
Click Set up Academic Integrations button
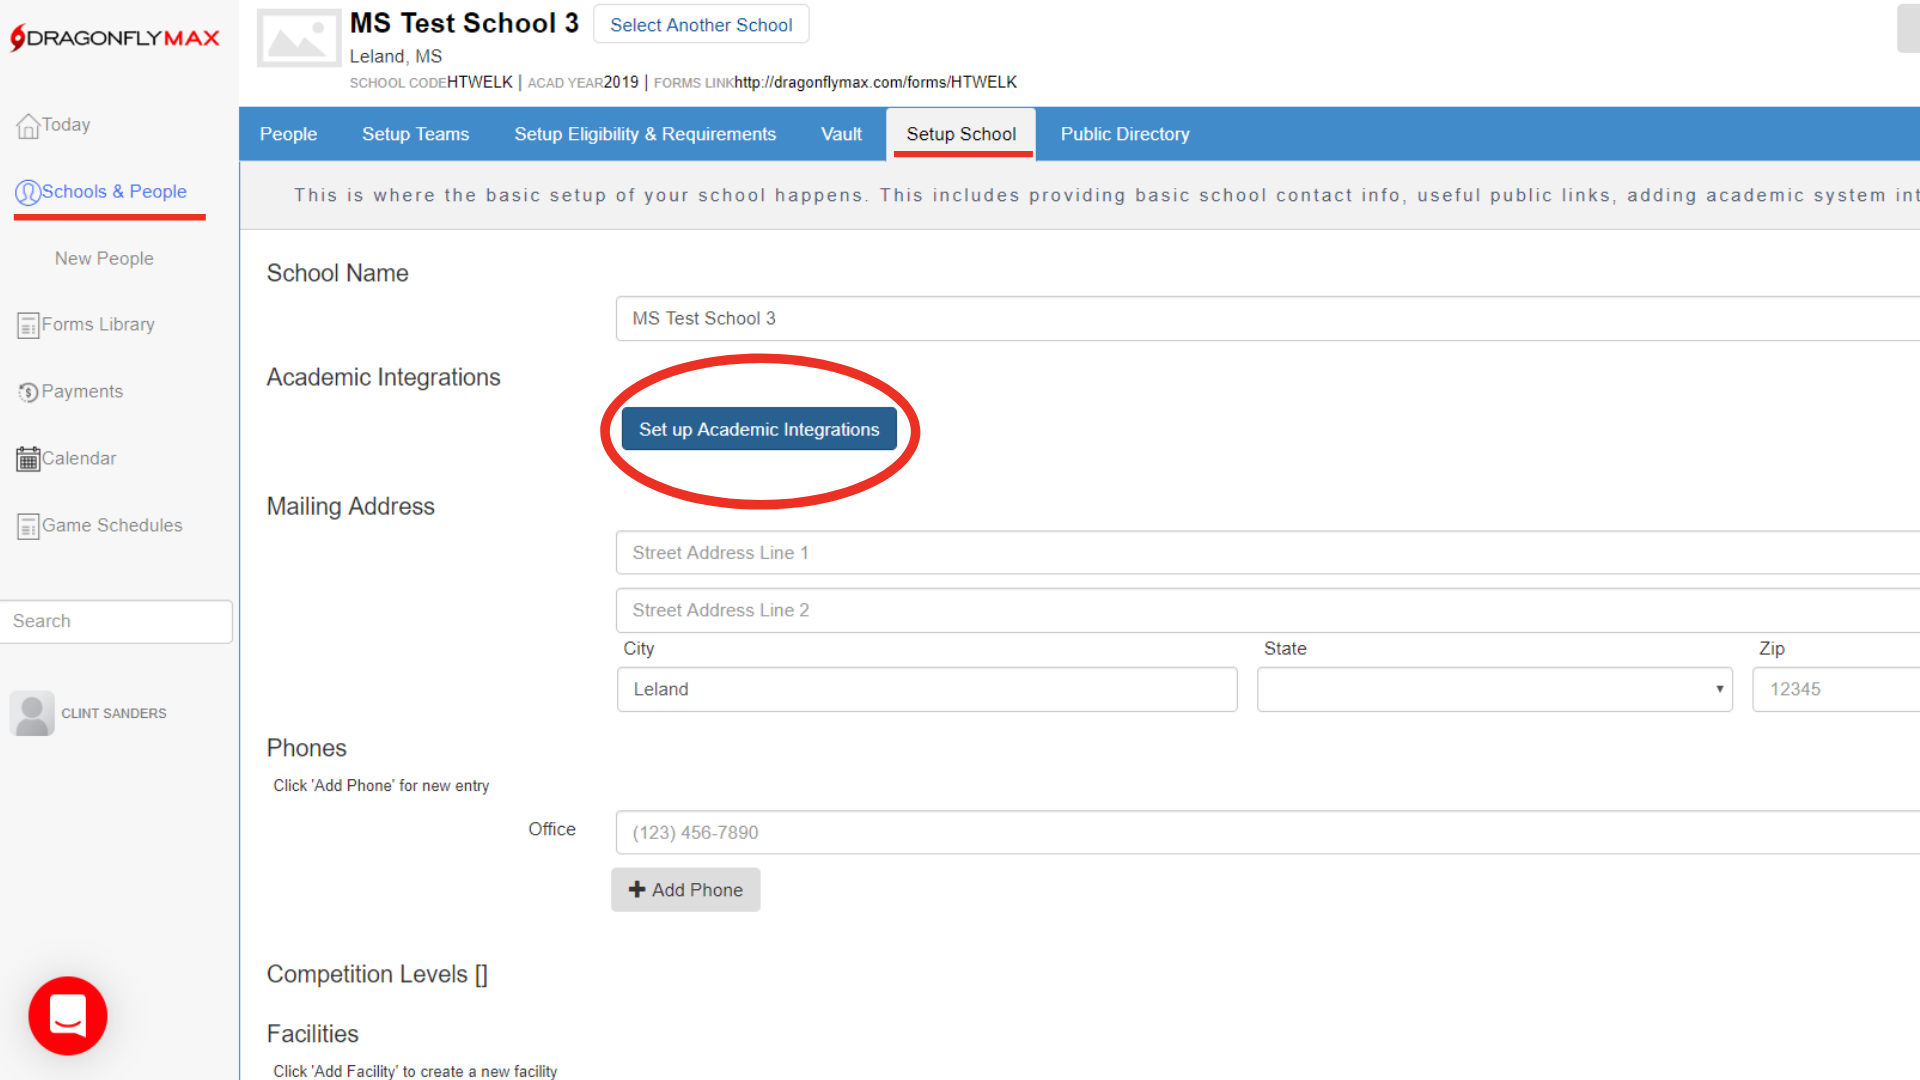pos(759,429)
